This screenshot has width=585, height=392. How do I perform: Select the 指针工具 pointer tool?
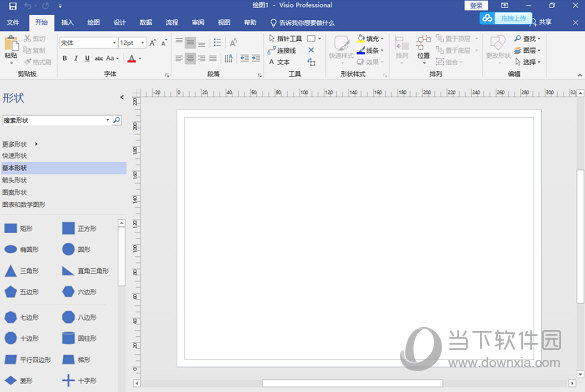(285, 38)
